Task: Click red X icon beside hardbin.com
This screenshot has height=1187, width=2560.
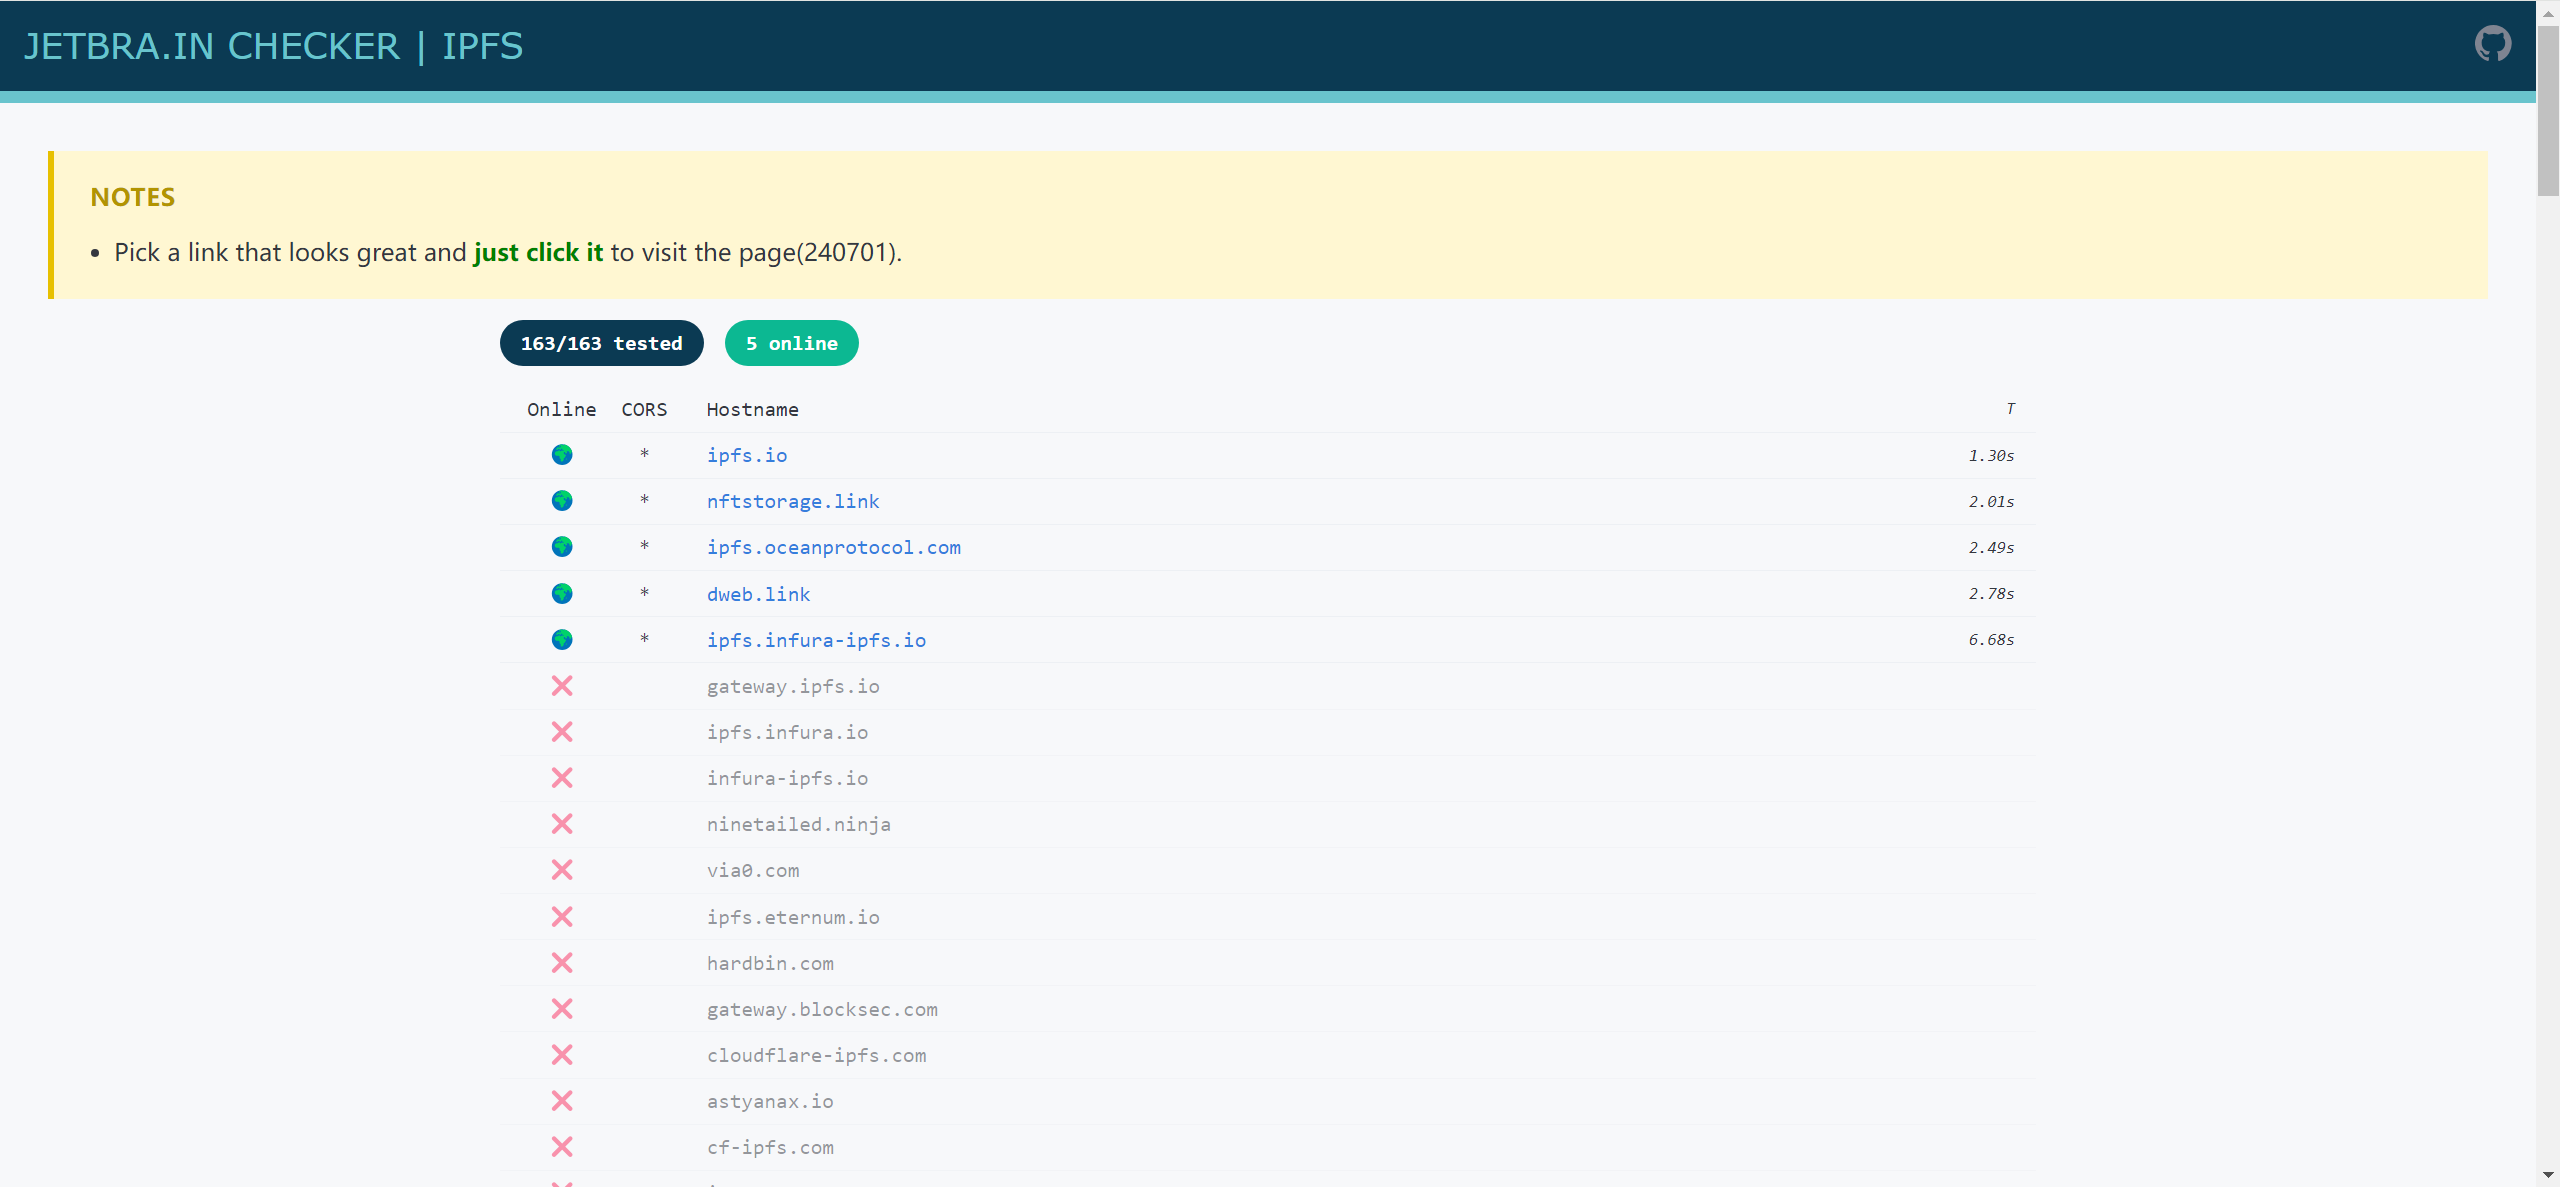Action: pos(562,963)
